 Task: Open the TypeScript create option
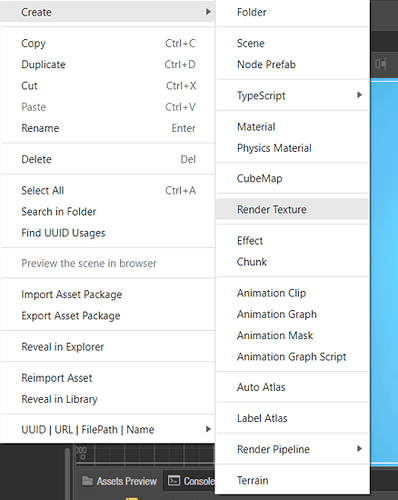(x=292, y=96)
